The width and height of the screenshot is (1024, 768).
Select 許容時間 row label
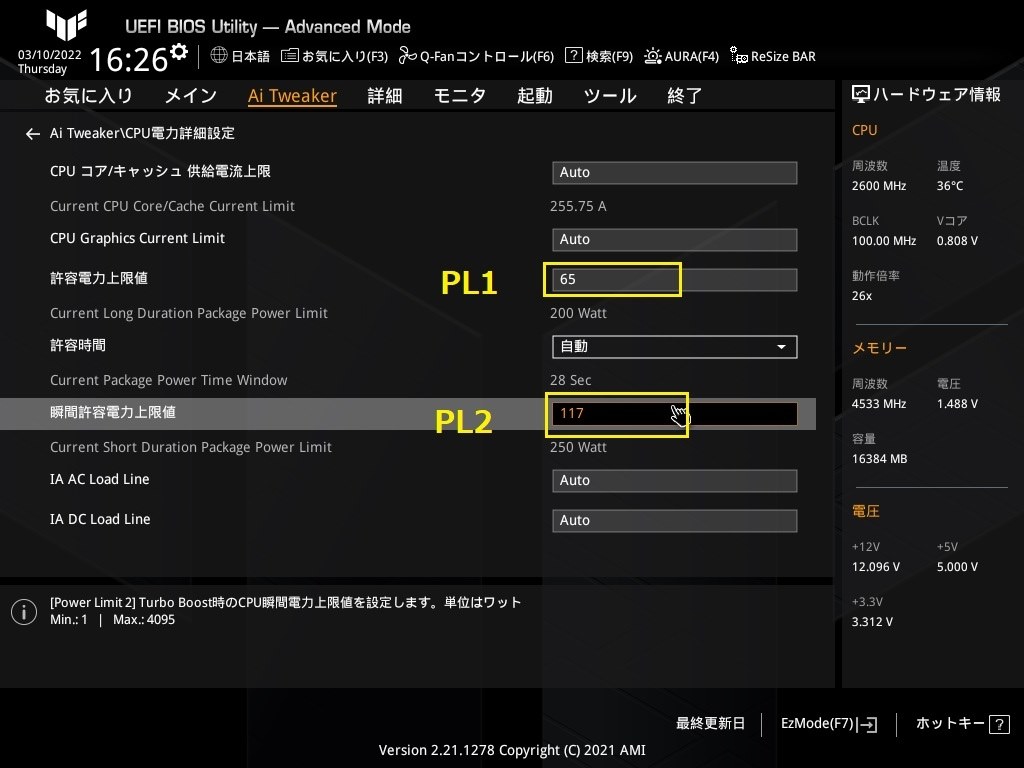(78, 345)
